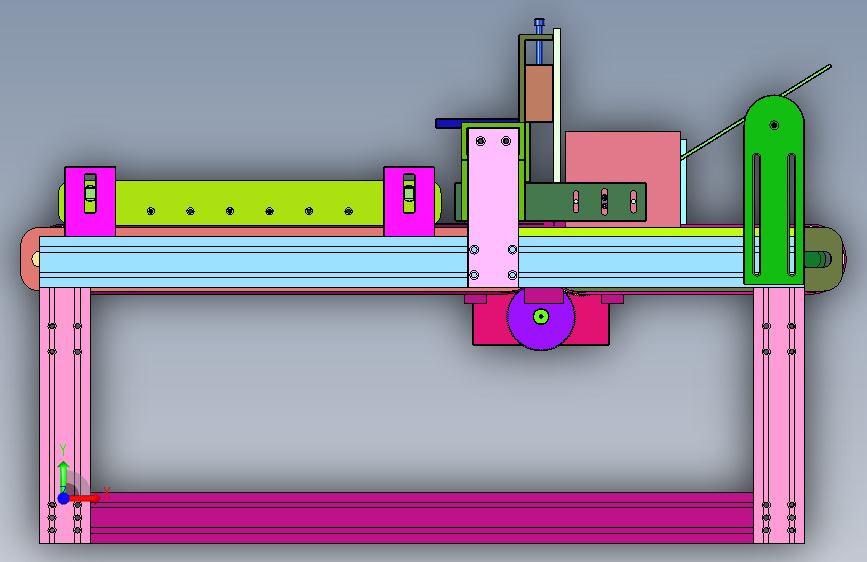Click the green hub of the purple gear
Screen dimensions: 867x562
(x=541, y=316)
